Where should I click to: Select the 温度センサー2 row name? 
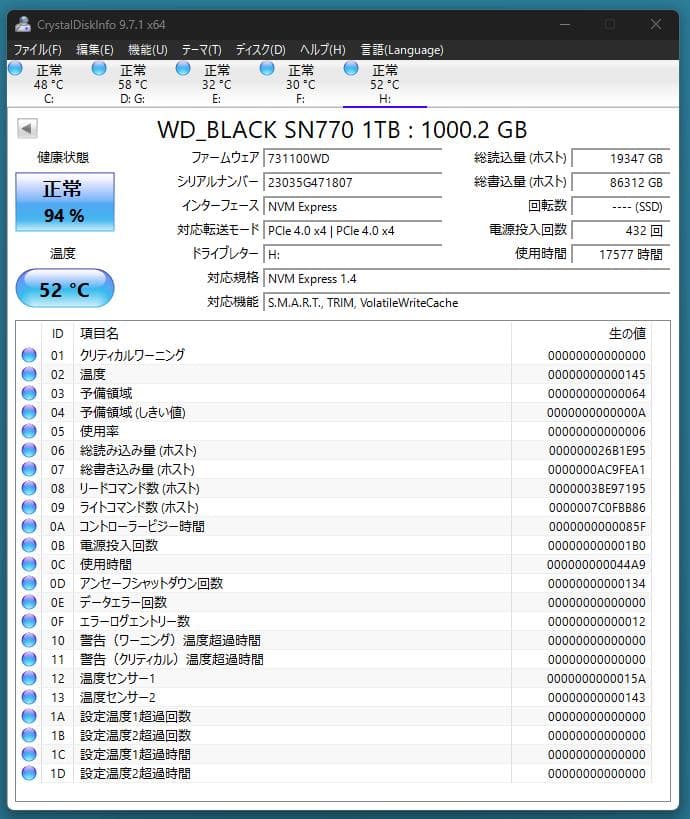coord(118,697)
